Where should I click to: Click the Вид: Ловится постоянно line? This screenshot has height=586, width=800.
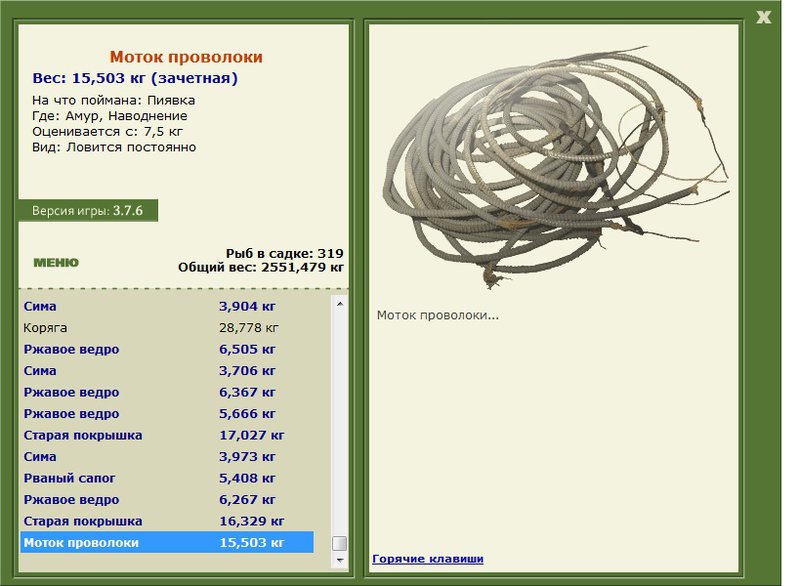[x=114, y=147]
